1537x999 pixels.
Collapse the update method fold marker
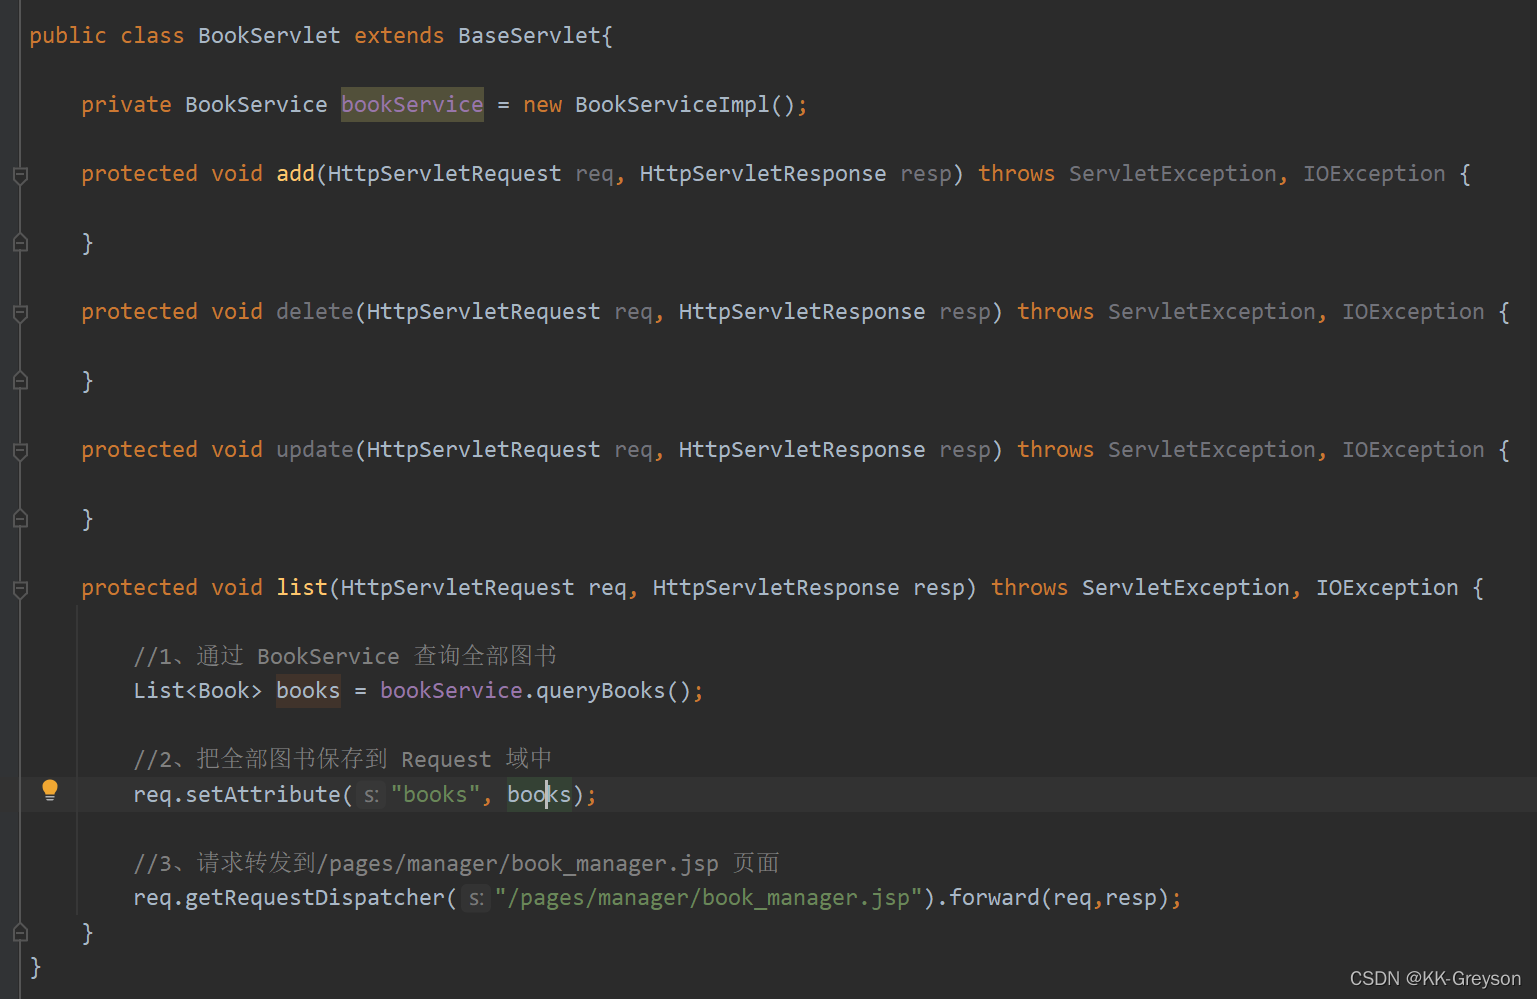point(20,452)
